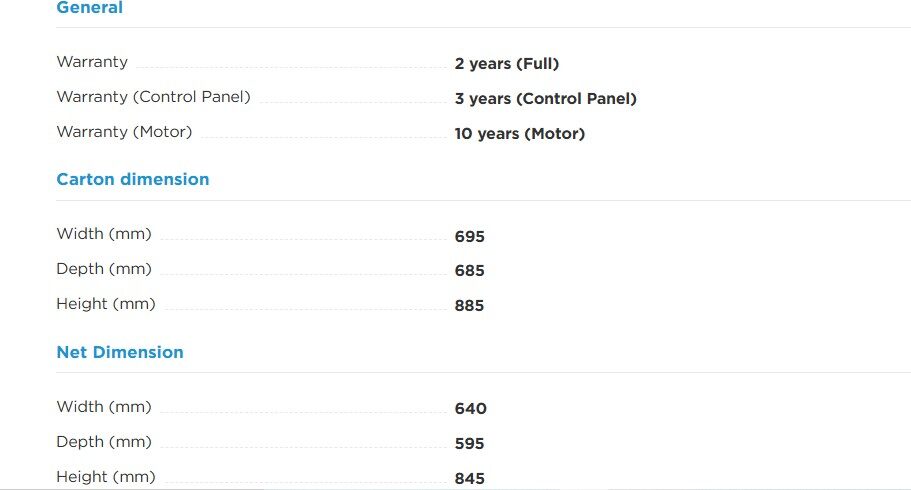Image resolution: width=911 pixels, height=490 pixels.
Task: Click the net depth value 595
Action: [x=469, y=444]
